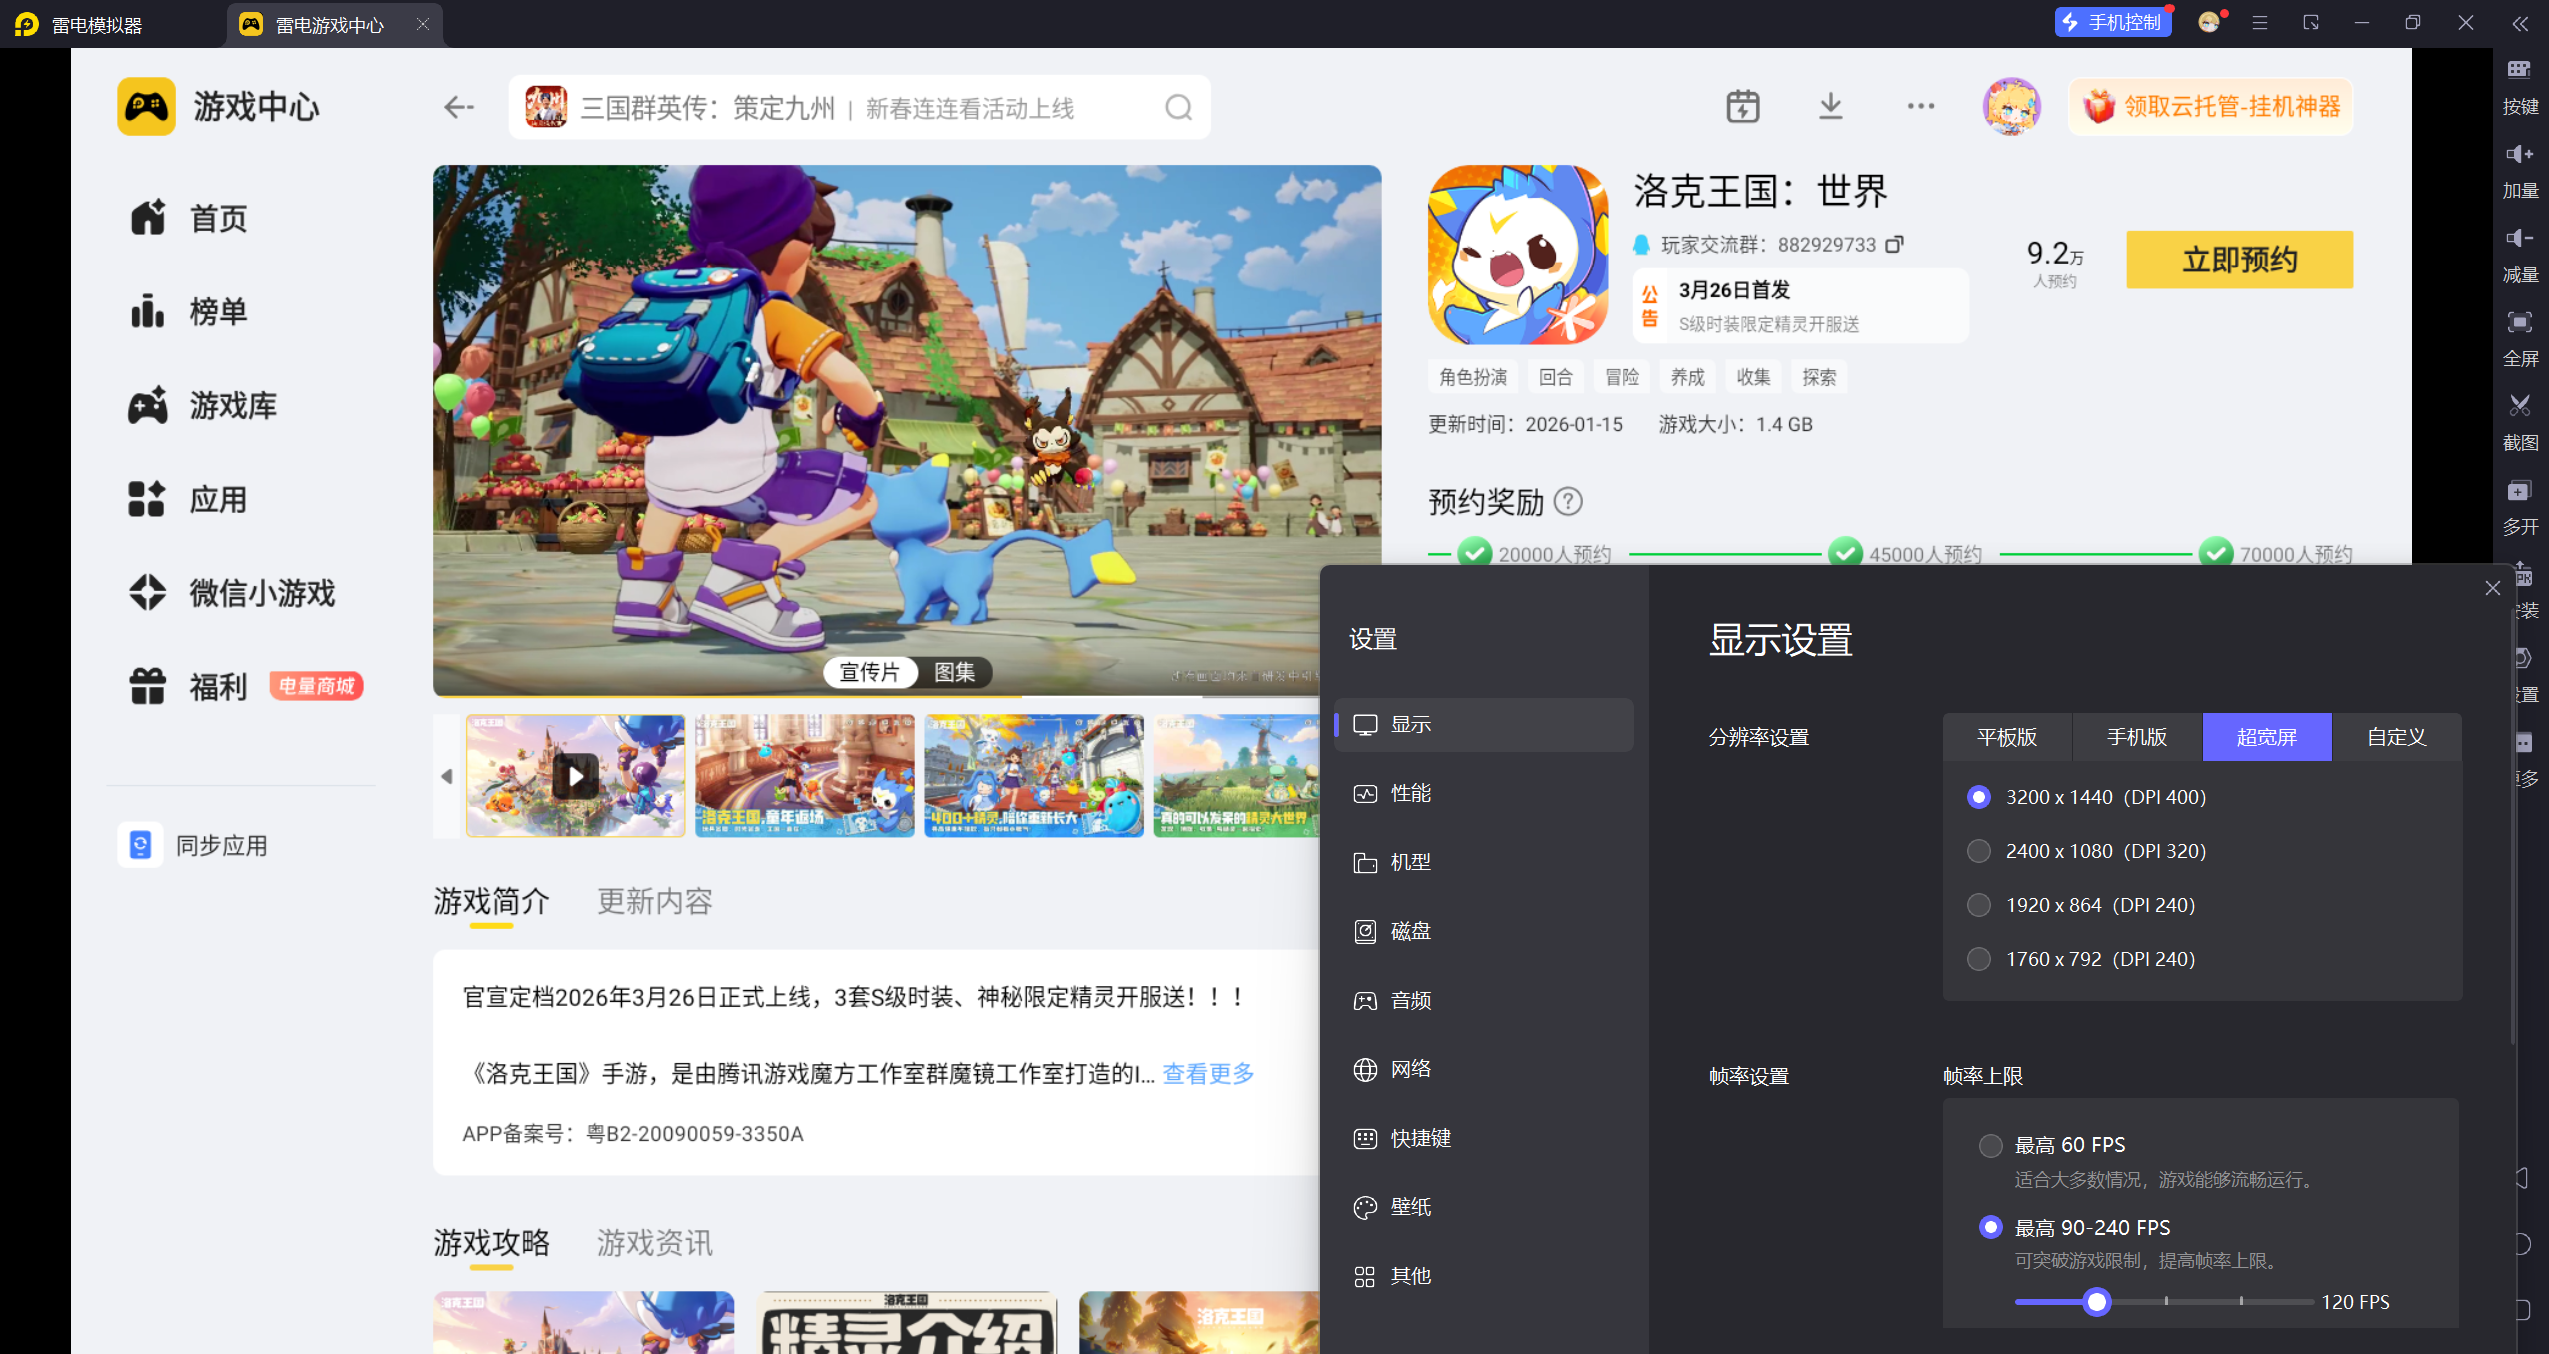2549x1354 pixels.
Task: Select 最高 60 FPS frame rate
Action: tap(1990, 1145)
